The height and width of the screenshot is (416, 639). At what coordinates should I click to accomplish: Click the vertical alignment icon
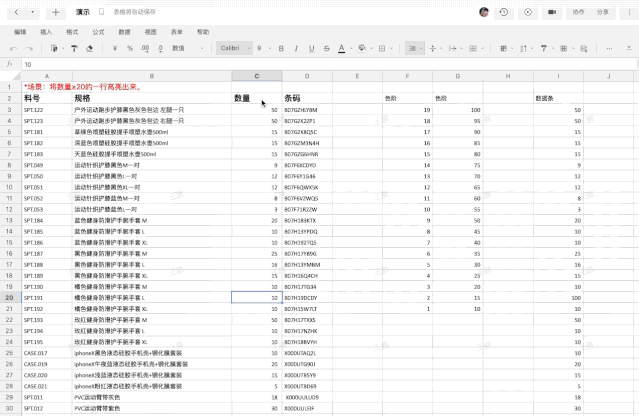pos(433,48)
